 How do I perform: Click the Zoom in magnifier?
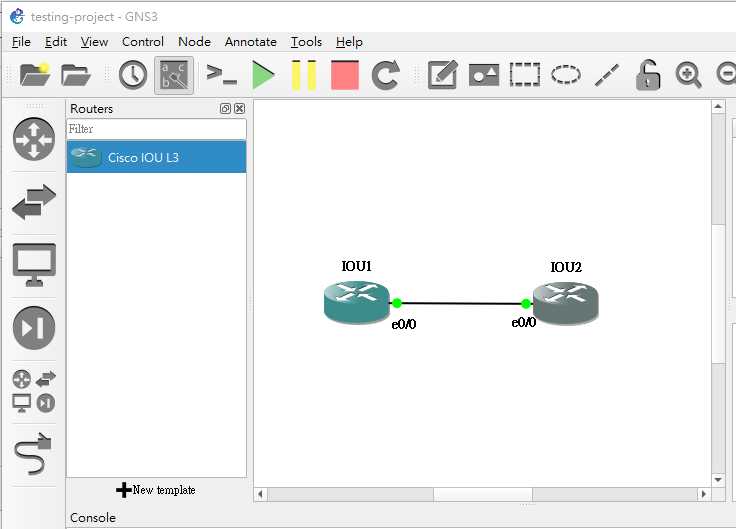[x=689, y=75]
